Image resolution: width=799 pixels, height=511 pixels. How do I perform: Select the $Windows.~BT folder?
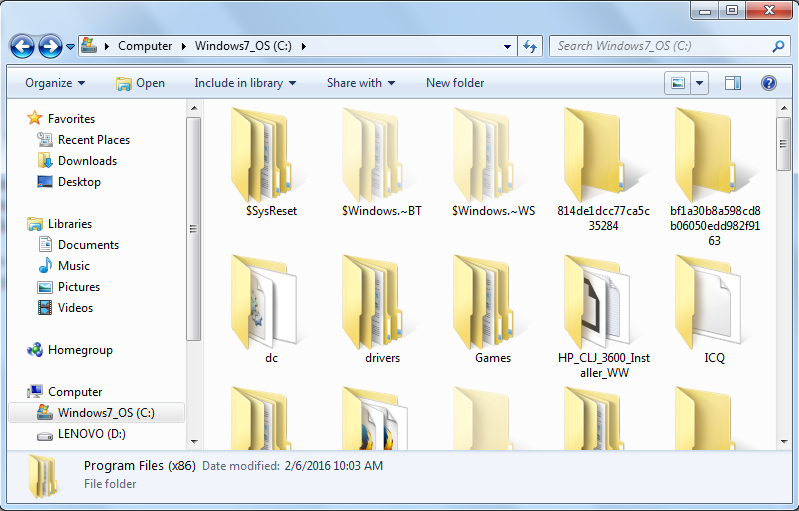point(382,163)
